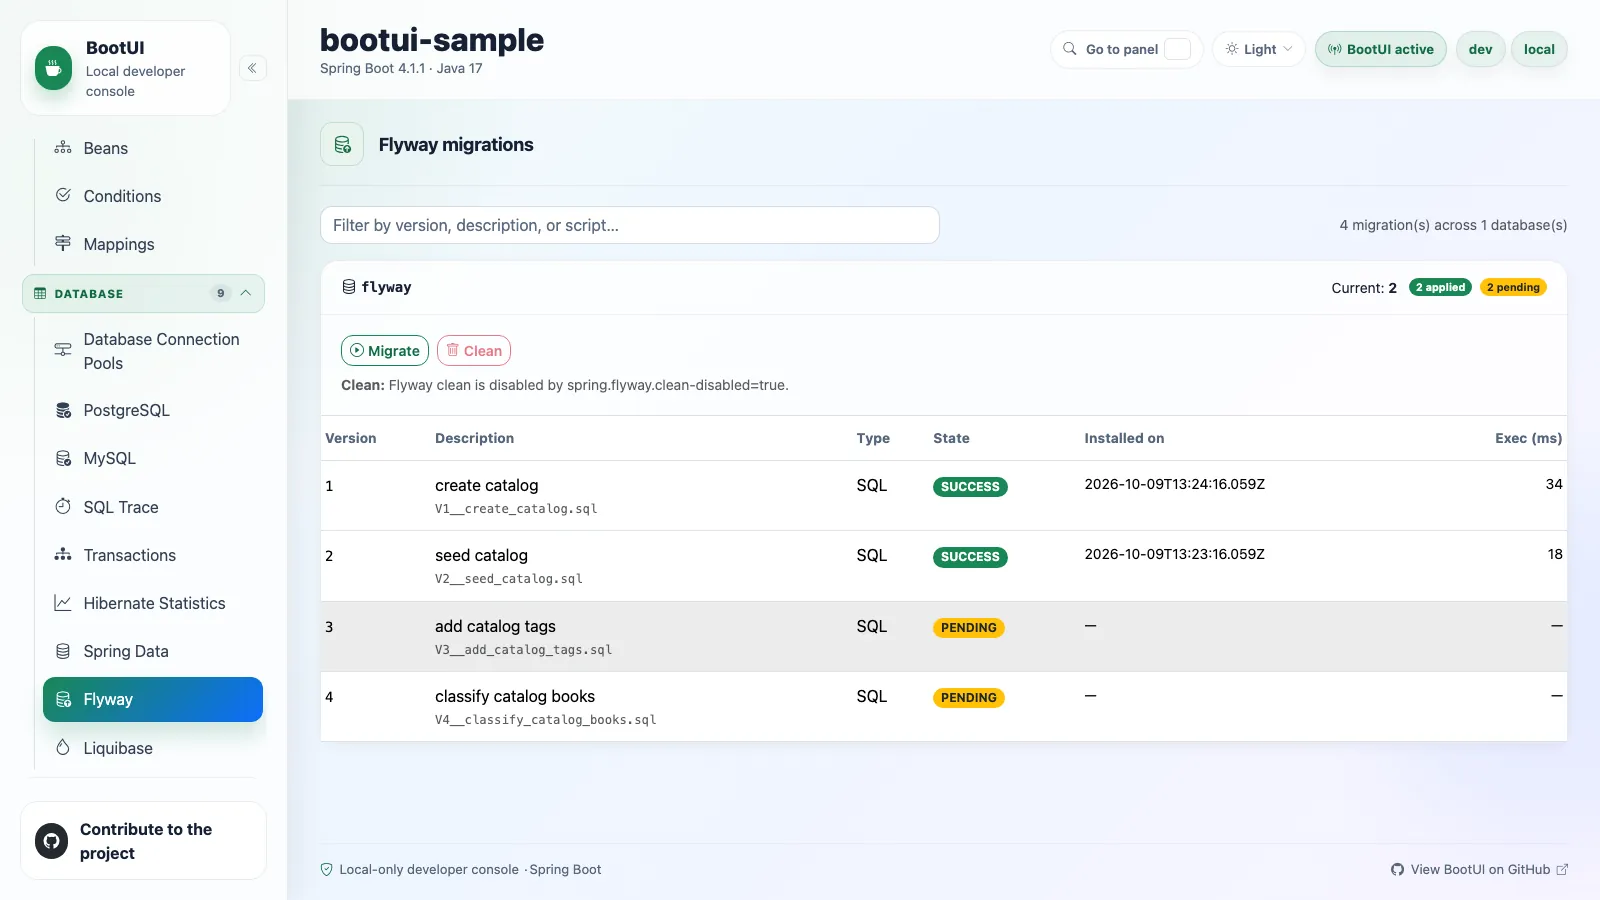Click the Mappings signpost icon
The image size is (1600, 900).
click(x=63, y=243)
